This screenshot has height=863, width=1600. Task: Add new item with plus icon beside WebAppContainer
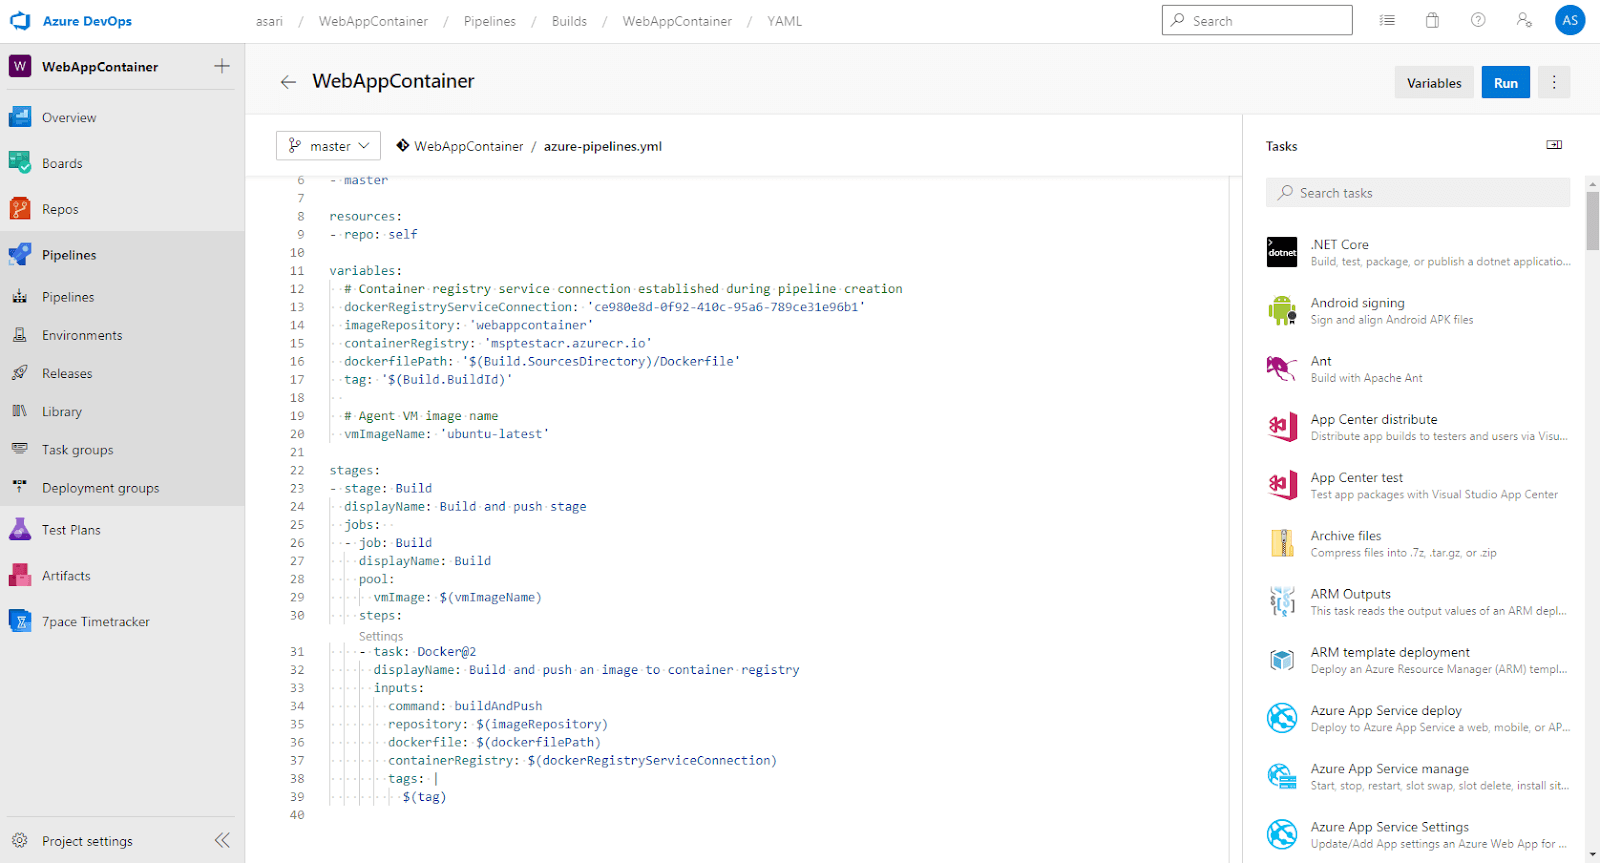[x=222, y=66]
